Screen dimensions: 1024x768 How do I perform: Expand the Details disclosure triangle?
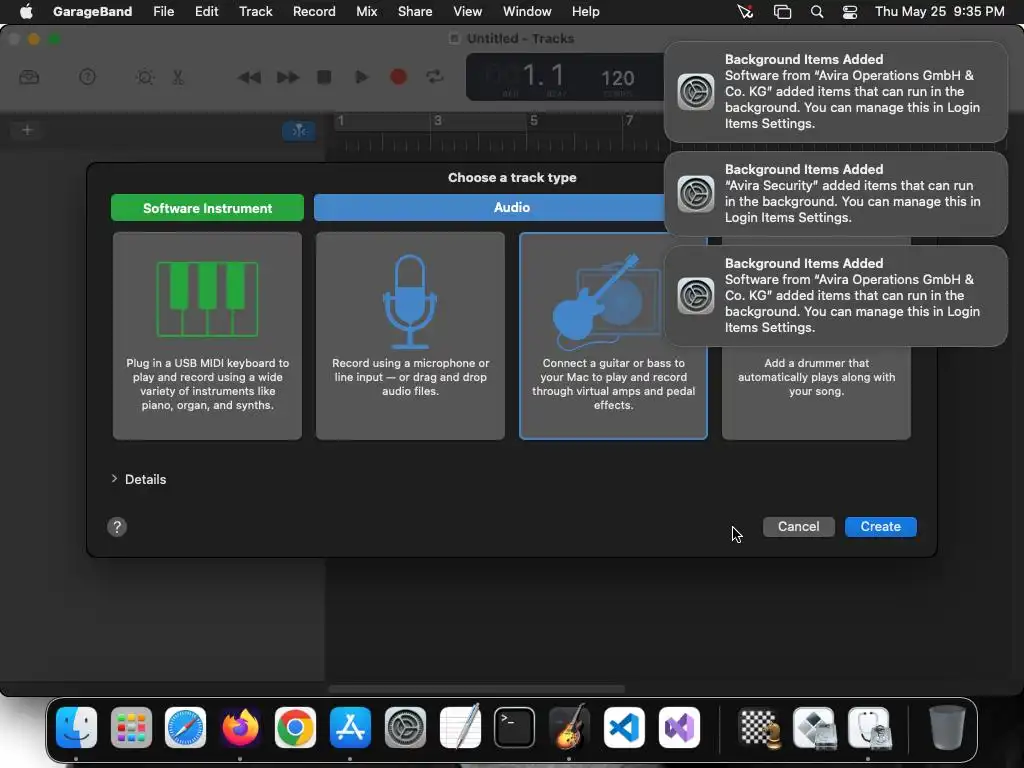click(114, 479)
